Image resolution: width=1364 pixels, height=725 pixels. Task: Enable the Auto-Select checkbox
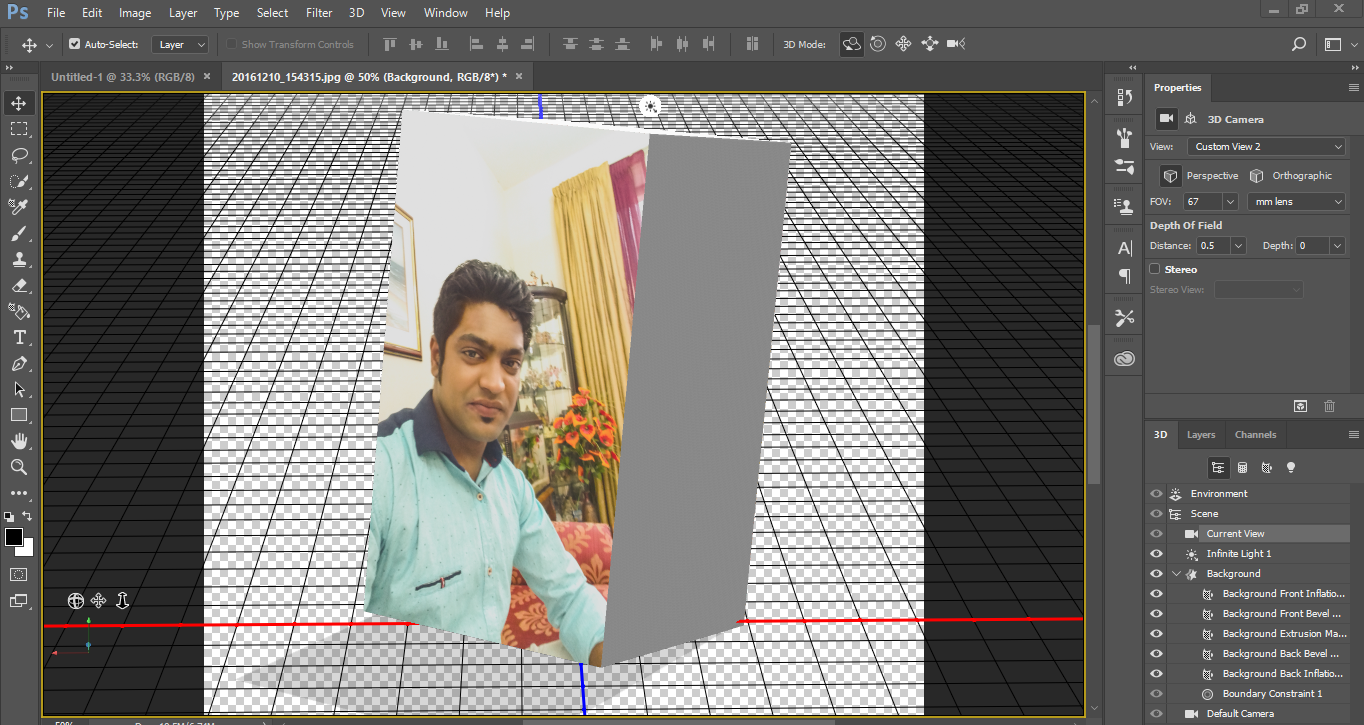(x=76, y=43)
